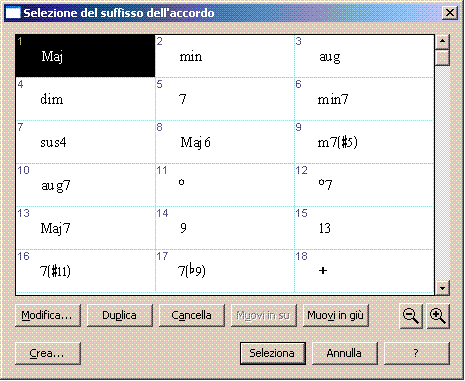Screen dimensions: 465x381
Task: Select the min7 chord suffix
Action: click(364, 99)
